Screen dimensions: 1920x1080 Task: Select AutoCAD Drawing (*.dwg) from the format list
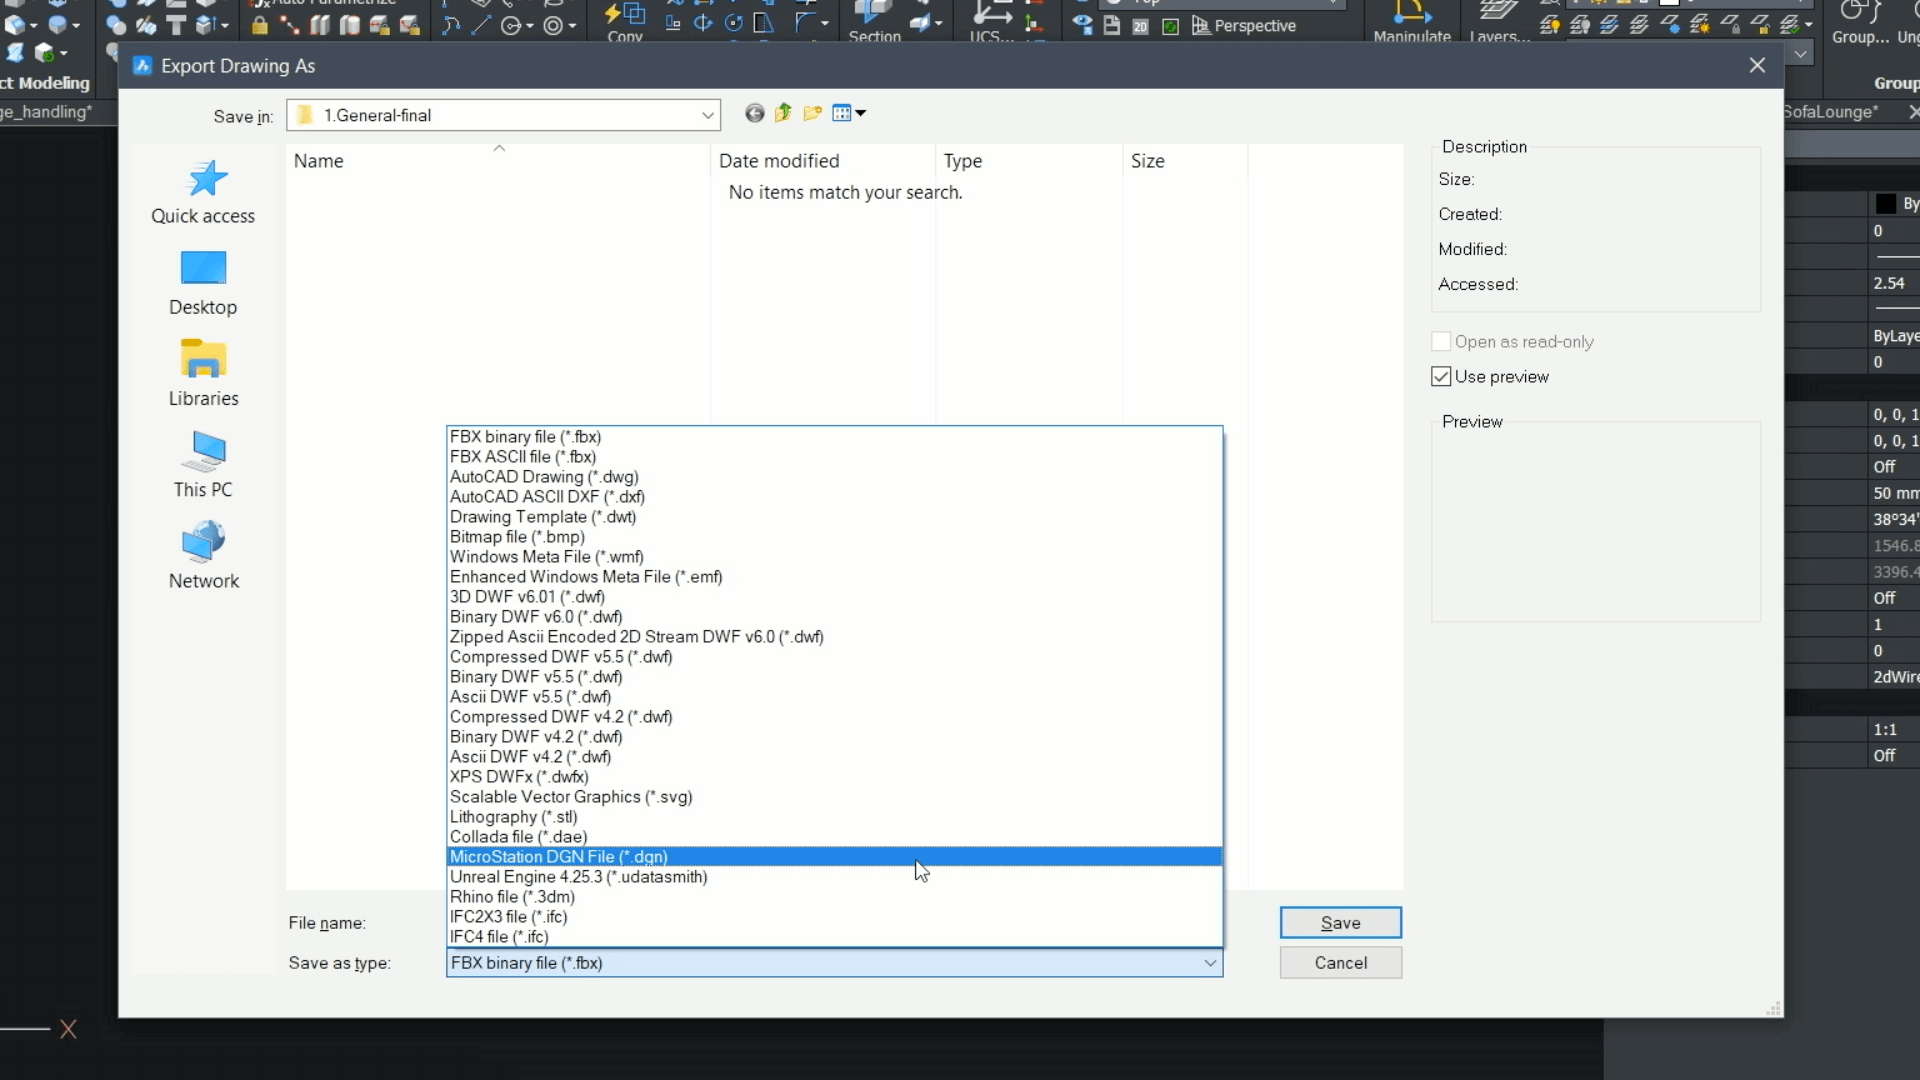tap(544, 477)
